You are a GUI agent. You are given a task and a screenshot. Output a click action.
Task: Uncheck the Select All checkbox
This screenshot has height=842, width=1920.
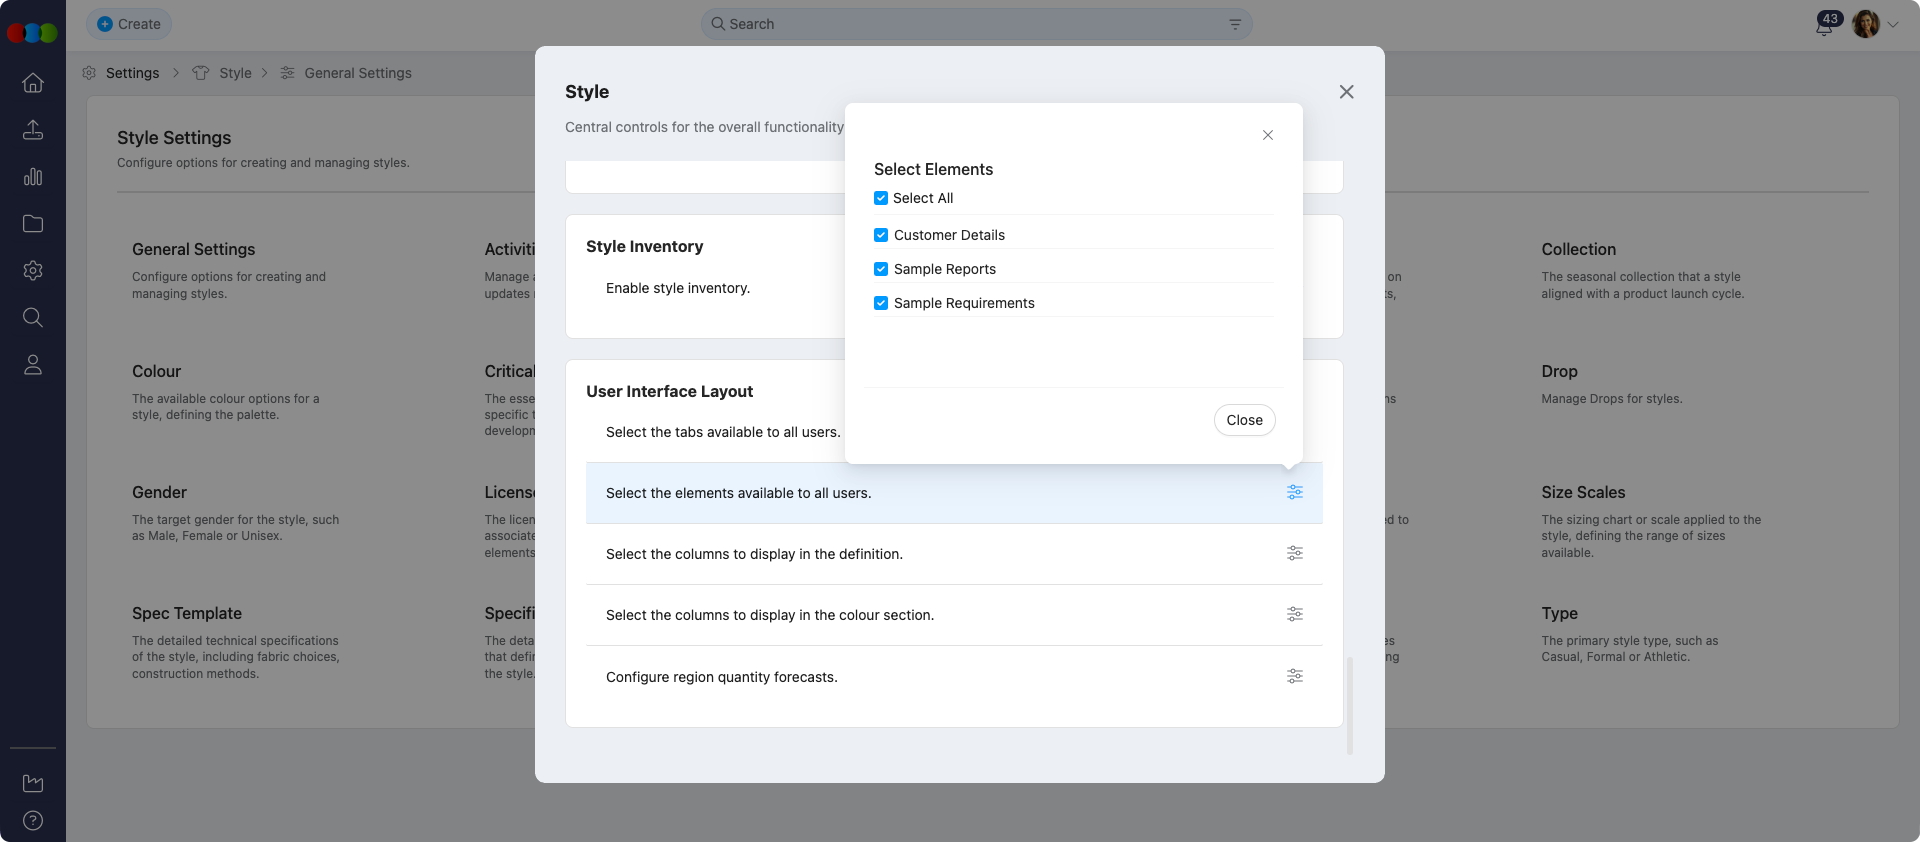pyautogui.click(x=881, y=199)
